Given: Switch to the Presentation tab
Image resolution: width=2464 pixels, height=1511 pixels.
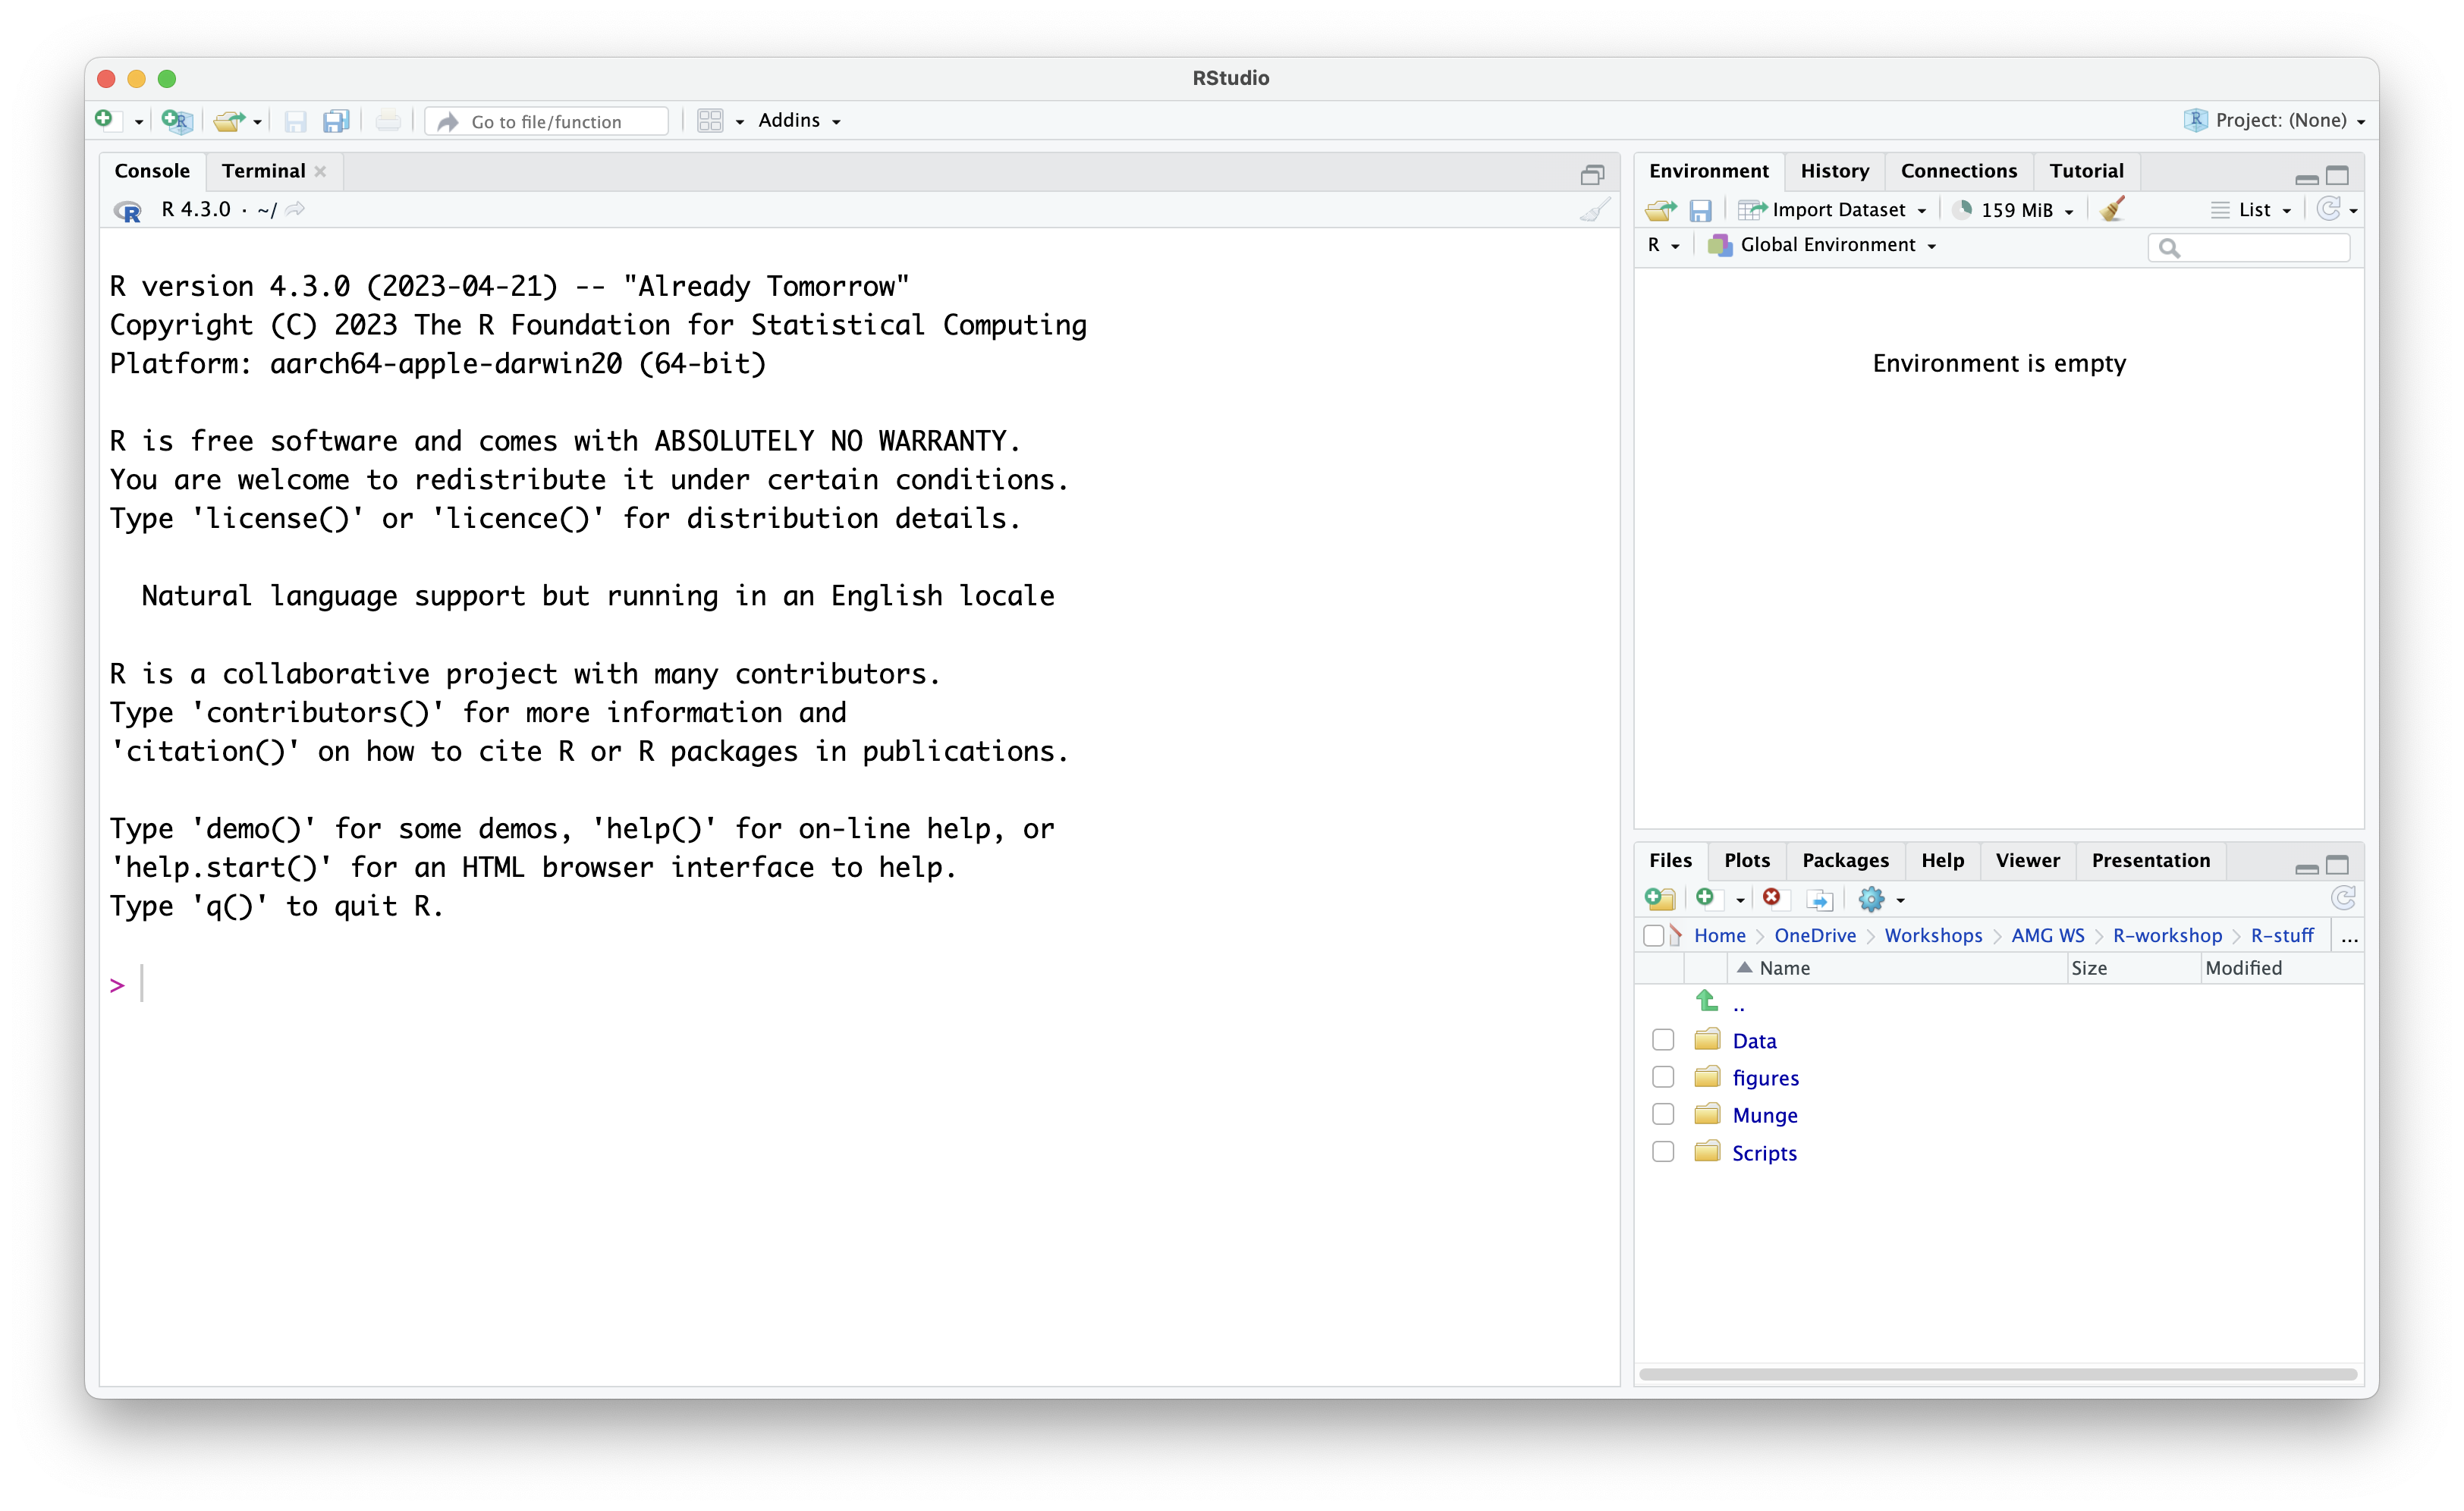Looking at the screenshot, I should 2151,861.
